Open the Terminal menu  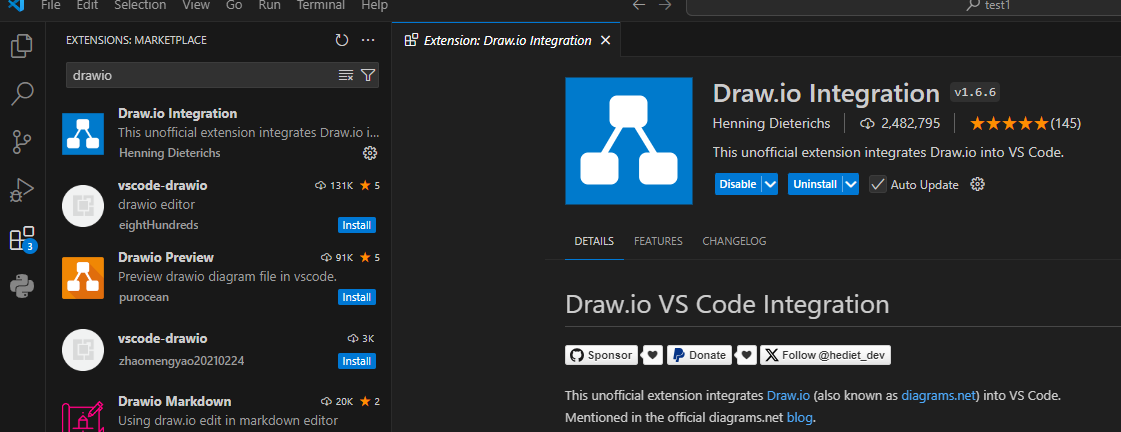(322, 5)
